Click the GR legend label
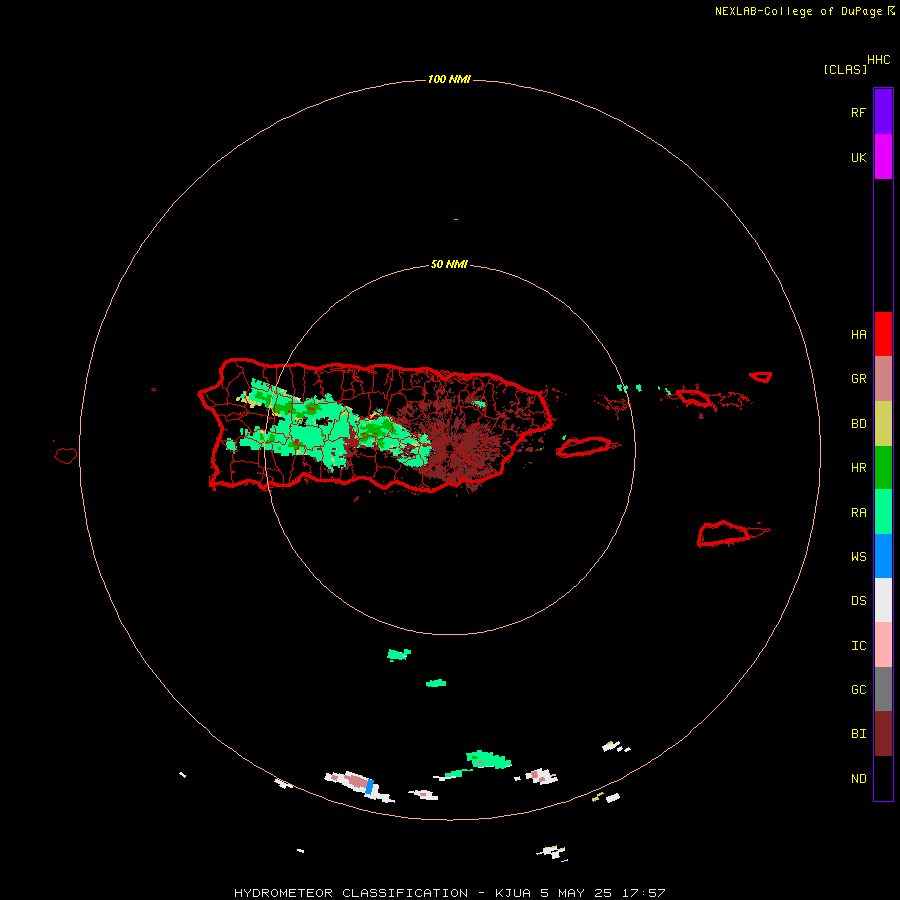This screenshot has width=900, height=900. [858, 379]
